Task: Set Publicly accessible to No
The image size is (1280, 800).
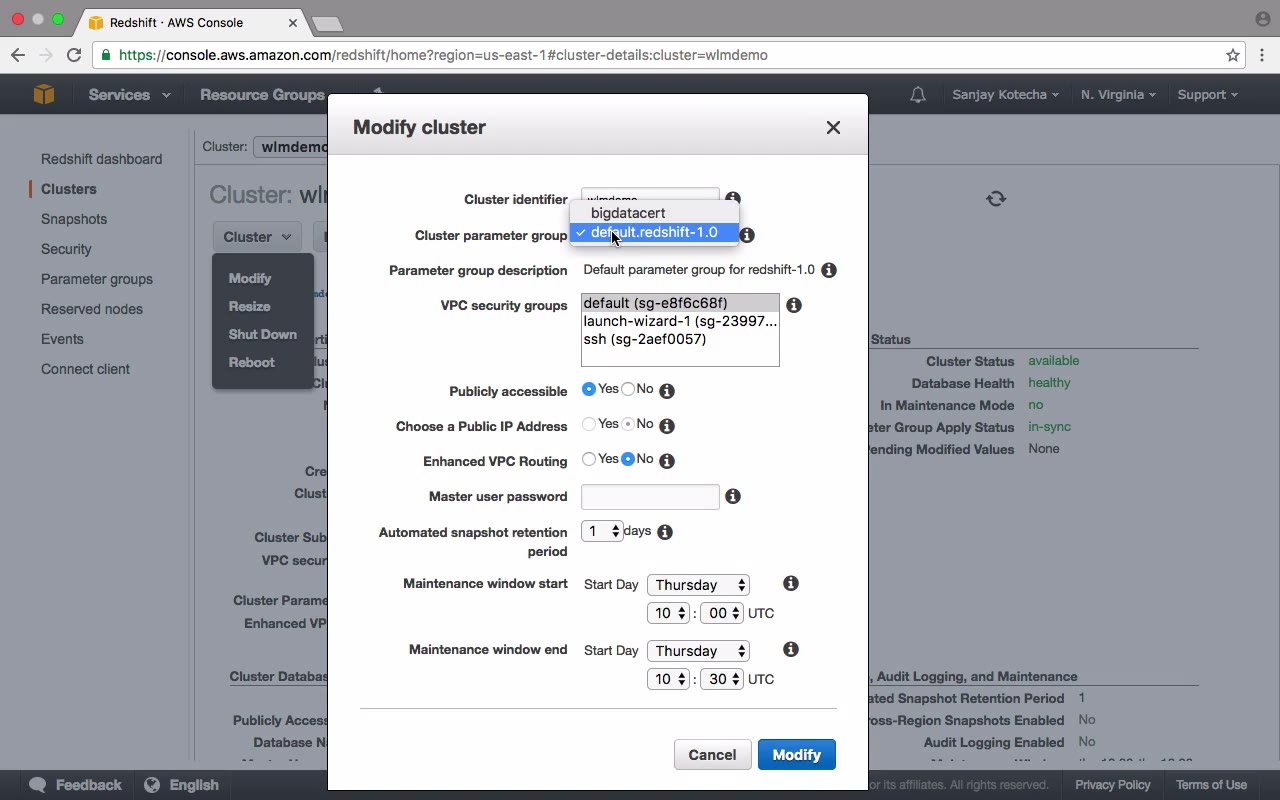Action: 628,389
